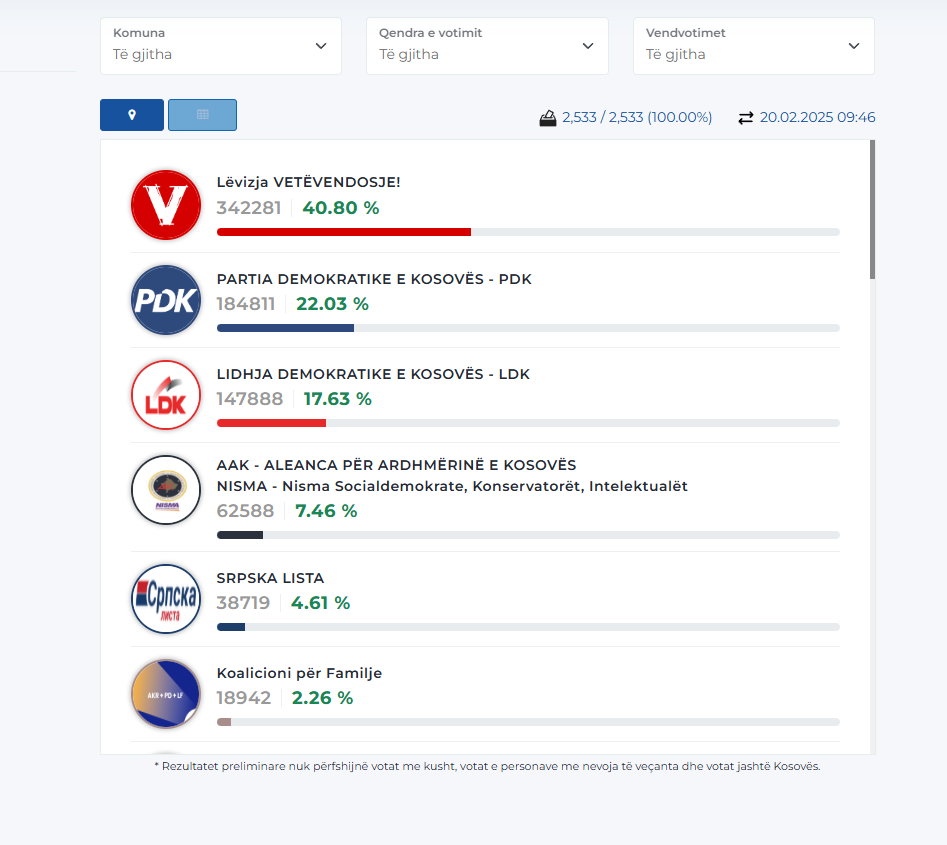This screenshot has height=845, width=947.
Task: Switch to table grid view
Action: (202, 115)
